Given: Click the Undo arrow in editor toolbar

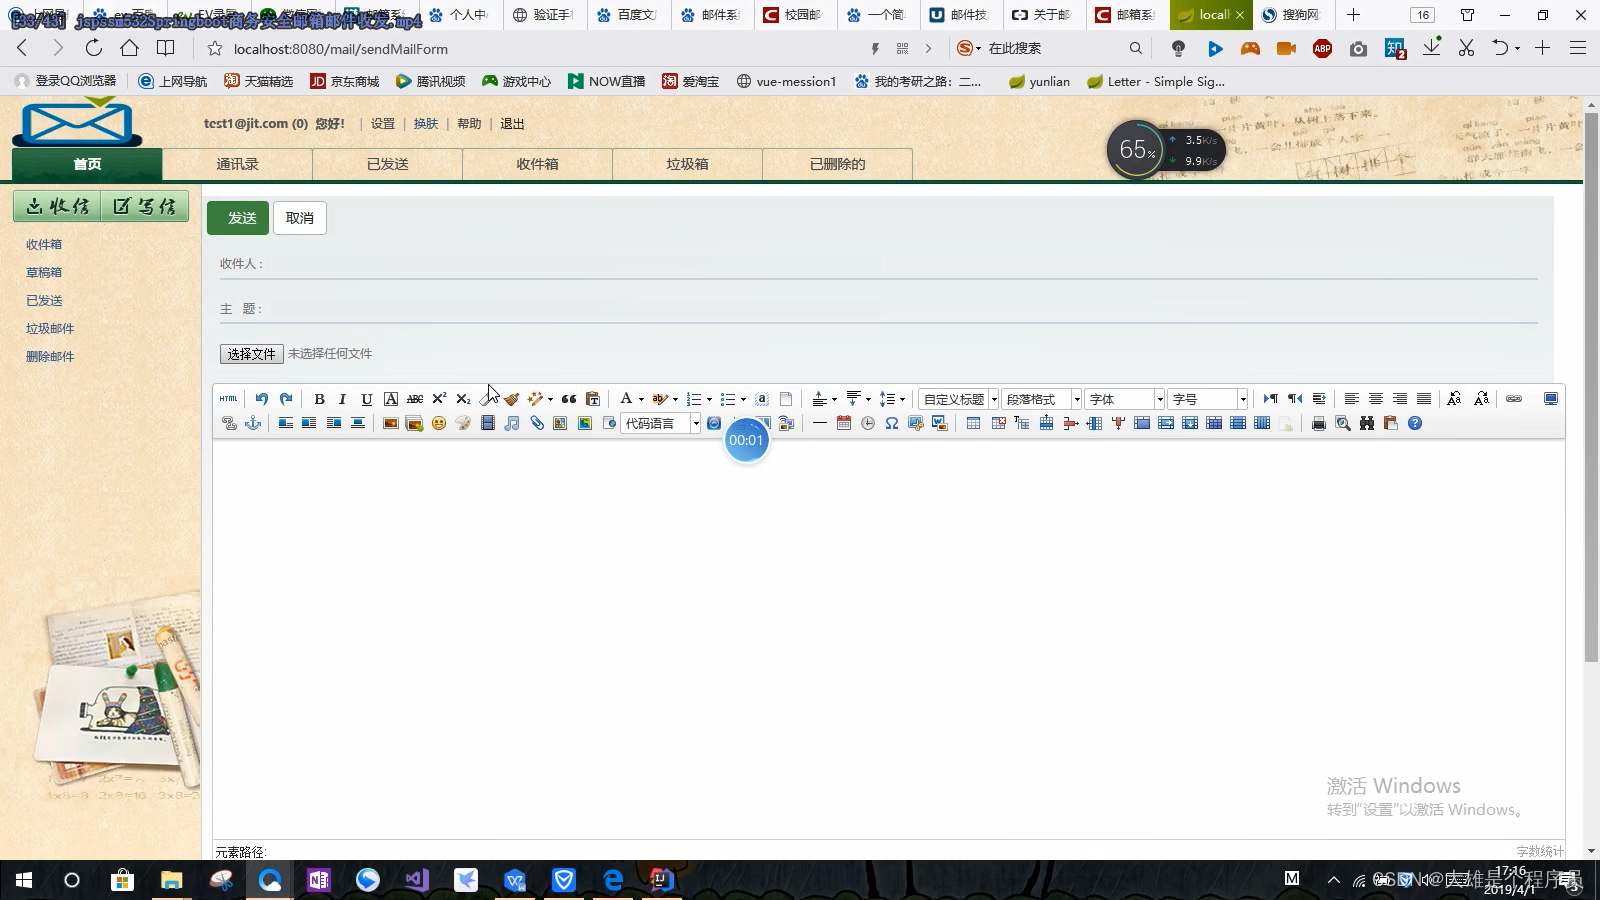Looking at the screenshot, I should tap(262, 399).
